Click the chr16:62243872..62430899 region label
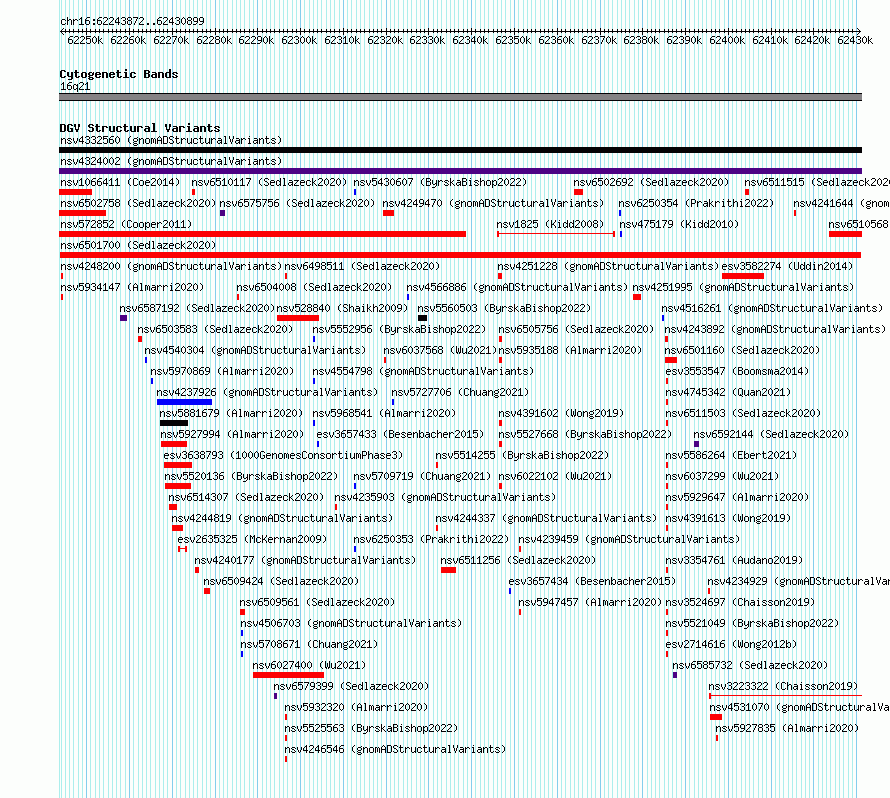Image resolution: width=890 pixels, height=798 pixels. click(132, 21)
